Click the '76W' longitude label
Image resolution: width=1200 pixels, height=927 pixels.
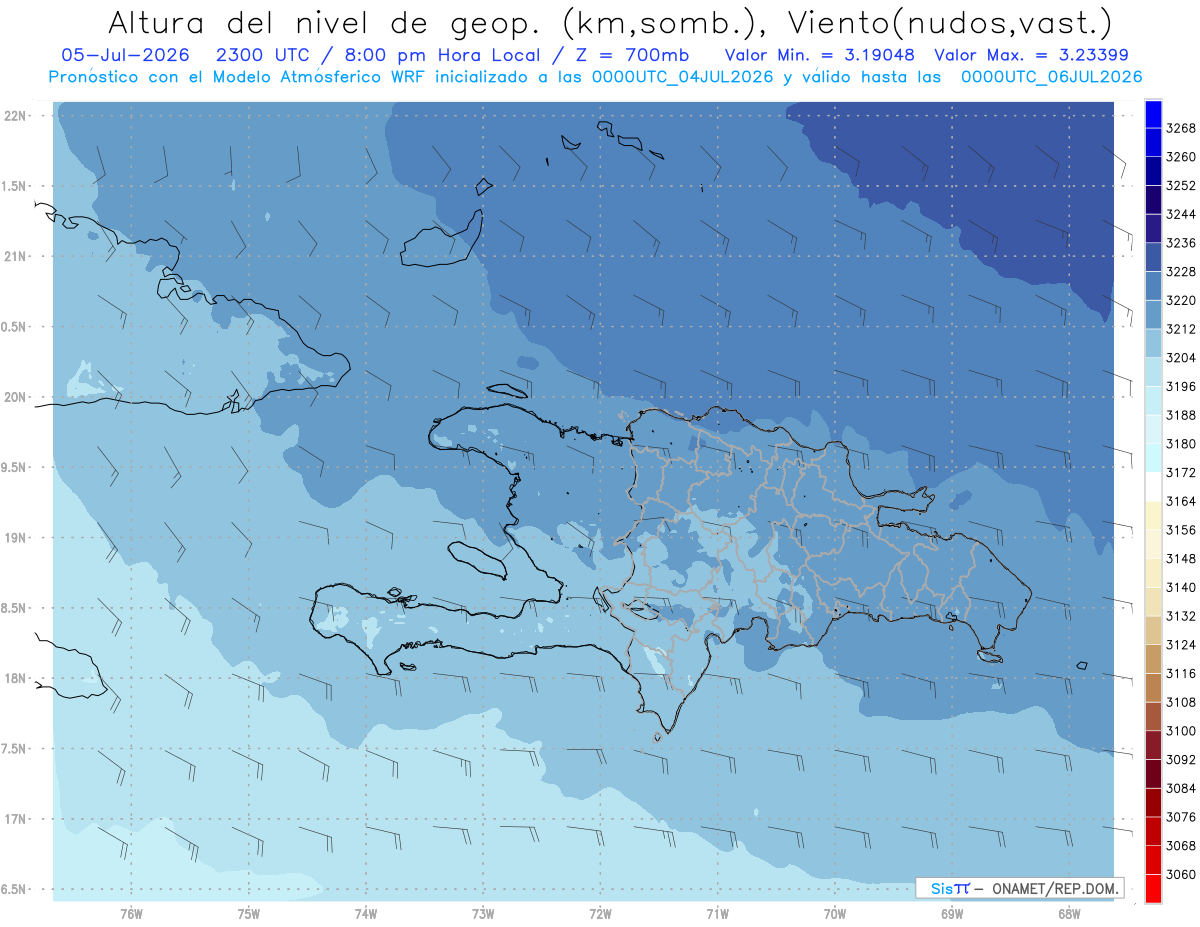coord(131,913)
